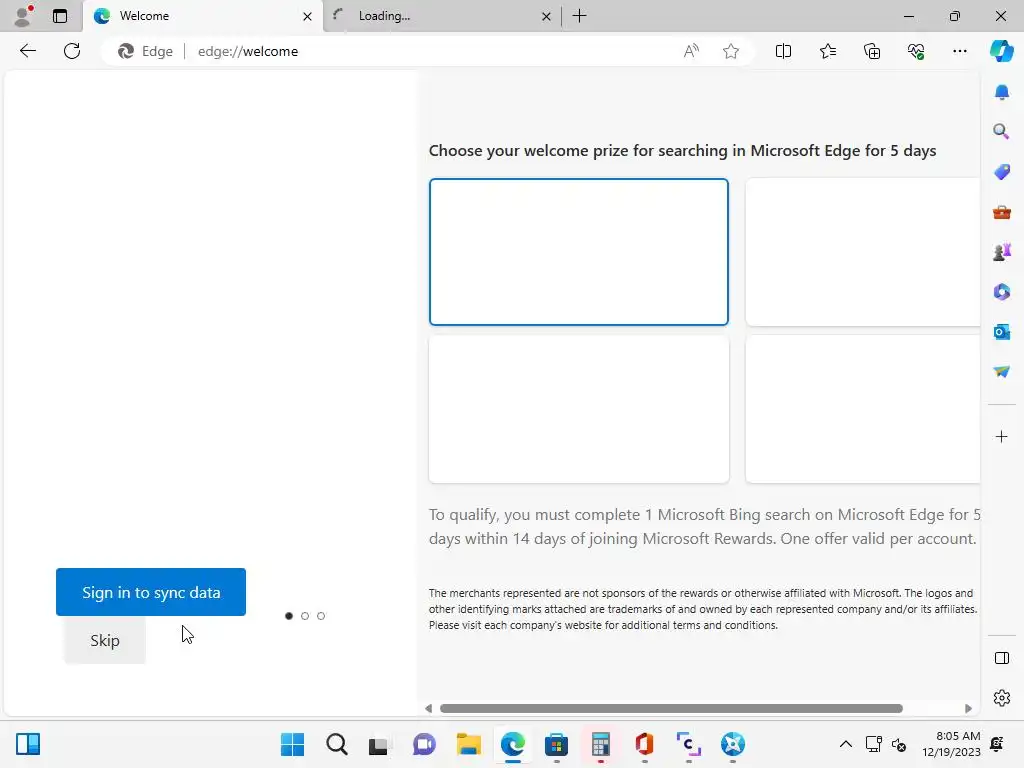Screen dimensions: 1024x768
Task: Open Collections panel
Action: coord(872,51)
